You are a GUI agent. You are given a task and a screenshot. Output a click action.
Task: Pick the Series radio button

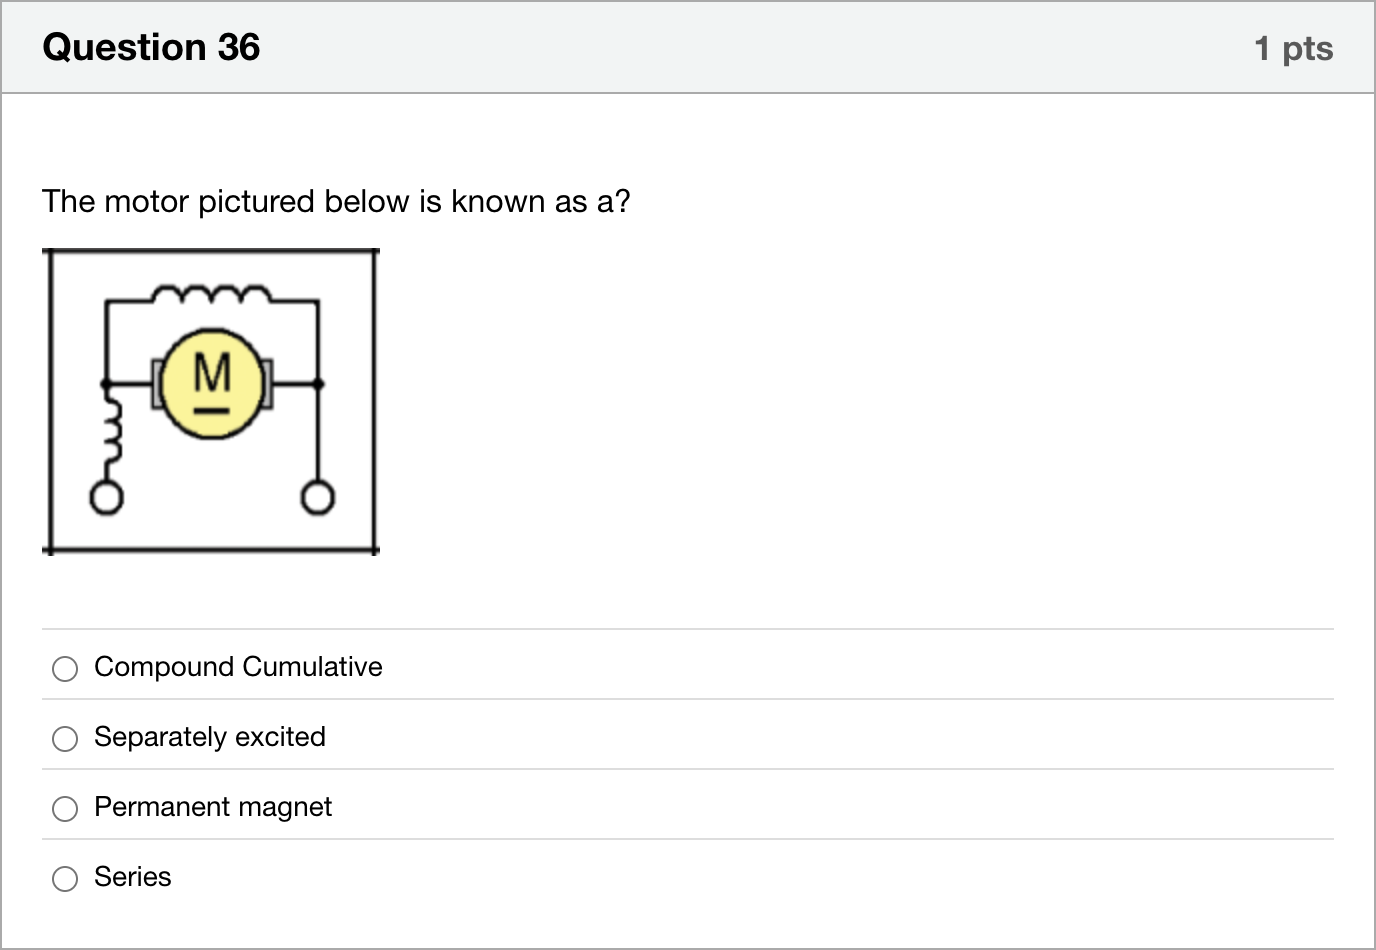(x=65, y=878)
